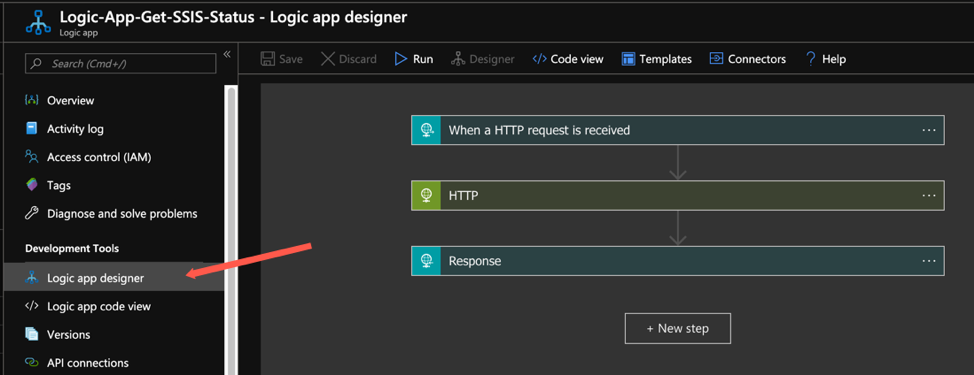Select Logic app designer in the sidebar
The height and width of the screenshot is (375, 974).
pos(114,278)
